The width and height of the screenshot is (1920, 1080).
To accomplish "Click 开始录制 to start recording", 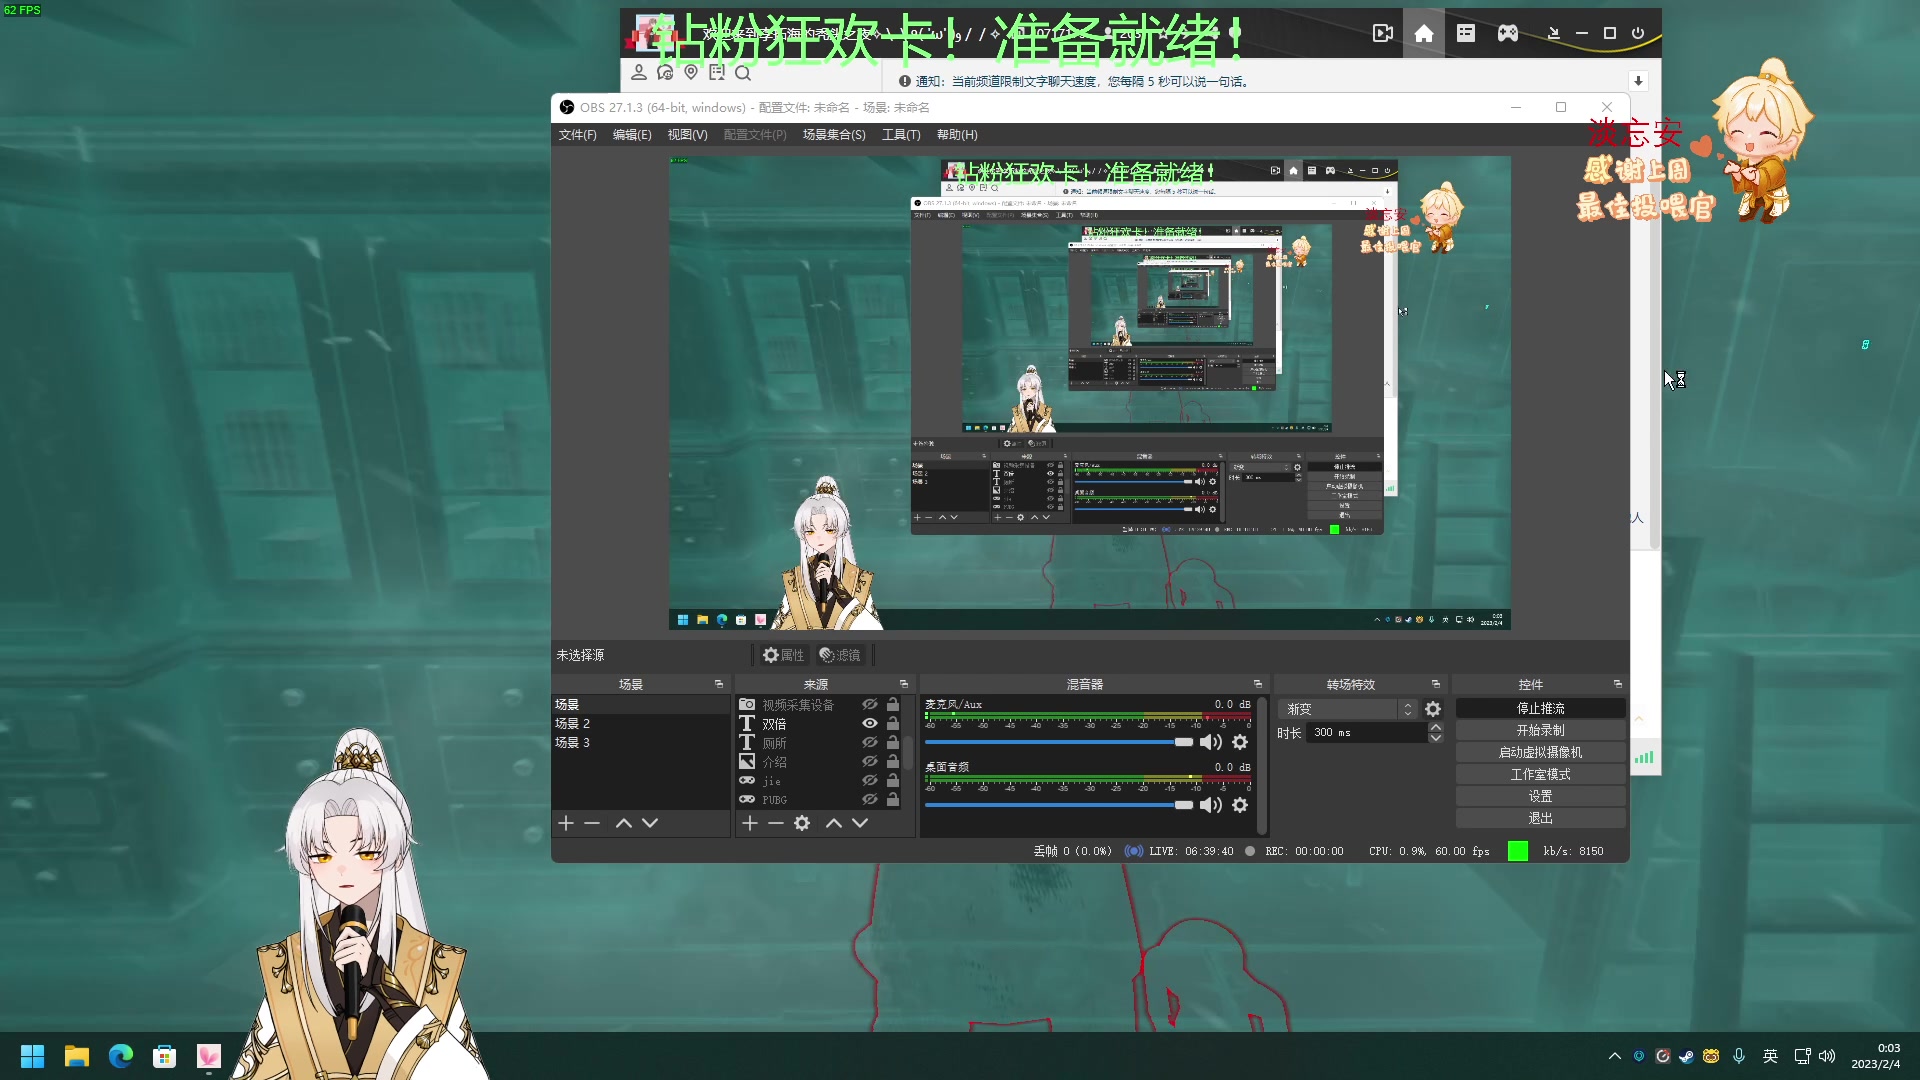I will [x=1540, y=730].
